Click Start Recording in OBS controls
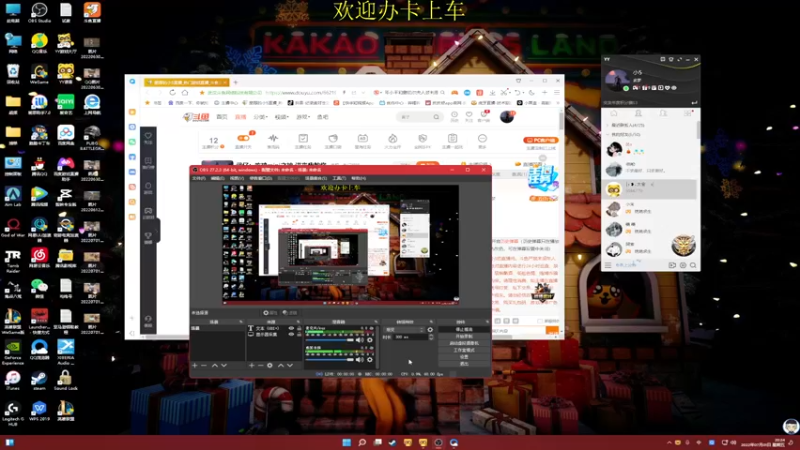This screenshot has height=450, width=800. tap(464, 337)
